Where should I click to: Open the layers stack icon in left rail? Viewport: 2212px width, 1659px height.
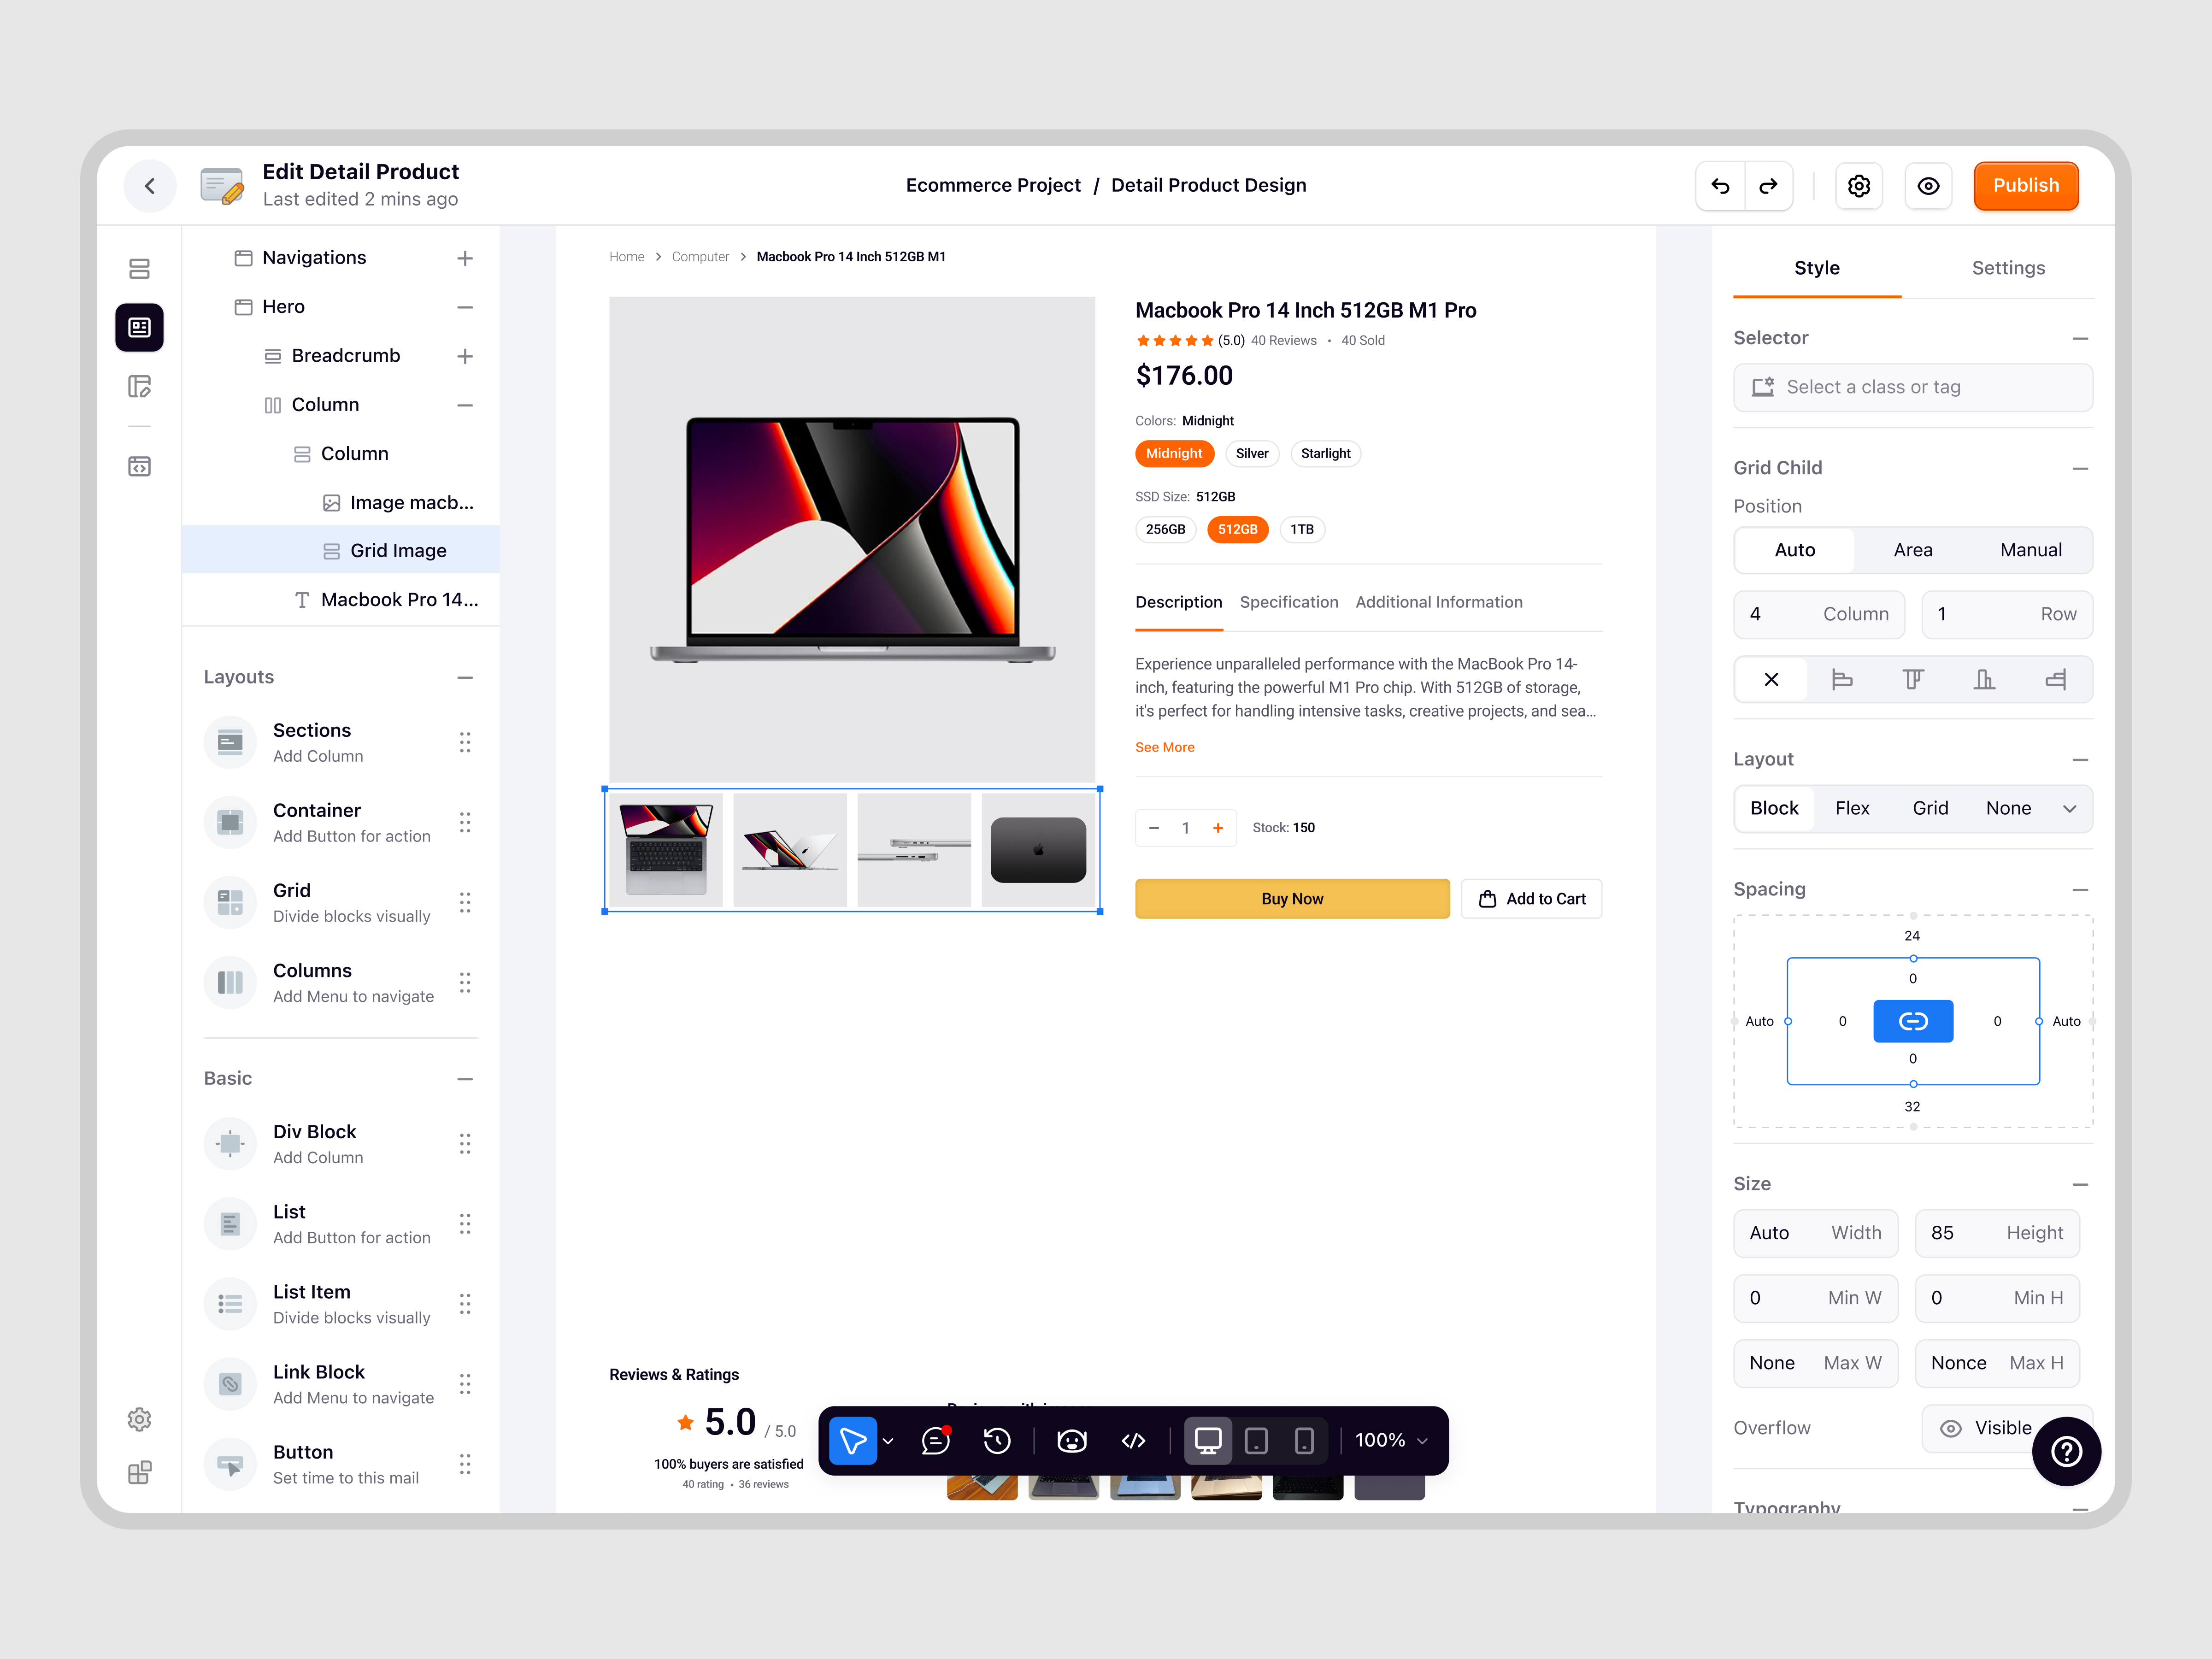point(139,269)
